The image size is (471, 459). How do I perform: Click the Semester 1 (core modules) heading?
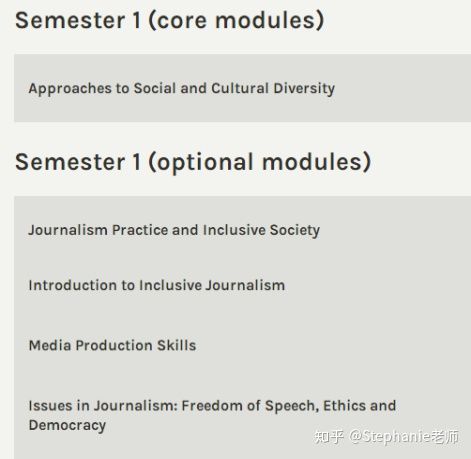(x=170, y=21)
